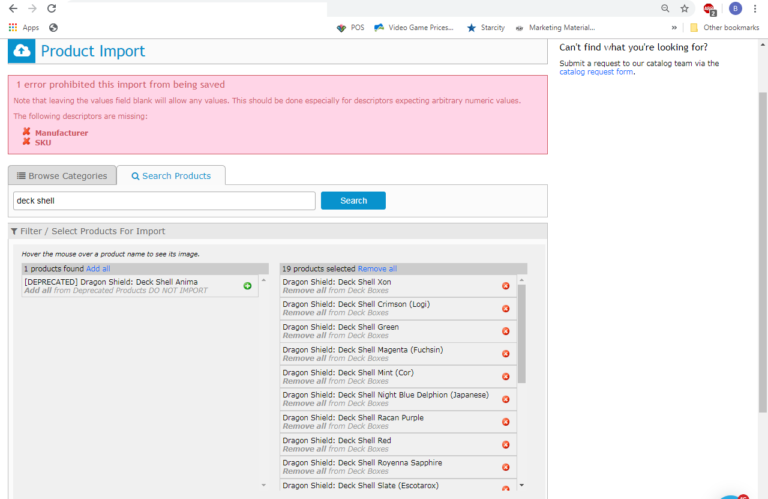Open the Starcity bookmark
This screenshot has width=768, height=499.
486,27
